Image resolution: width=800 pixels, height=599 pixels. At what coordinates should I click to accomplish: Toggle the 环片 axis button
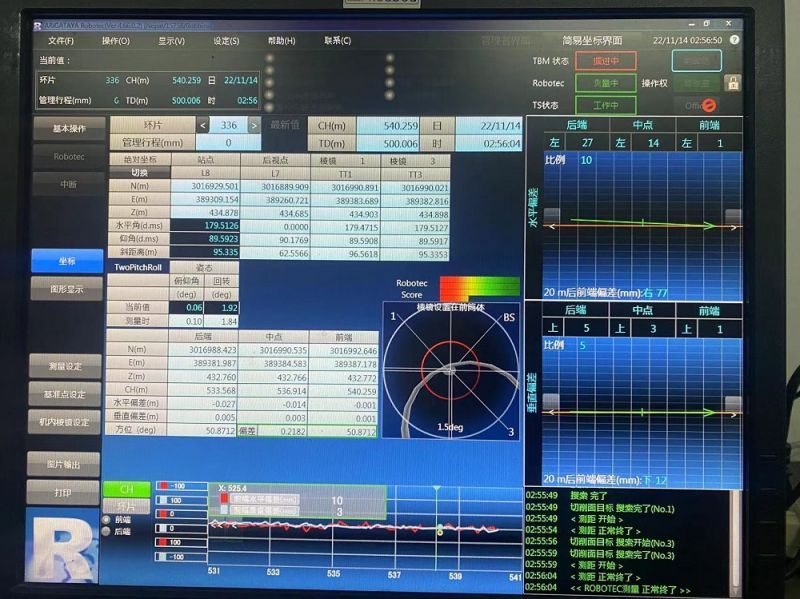click(x=127, y=505)
